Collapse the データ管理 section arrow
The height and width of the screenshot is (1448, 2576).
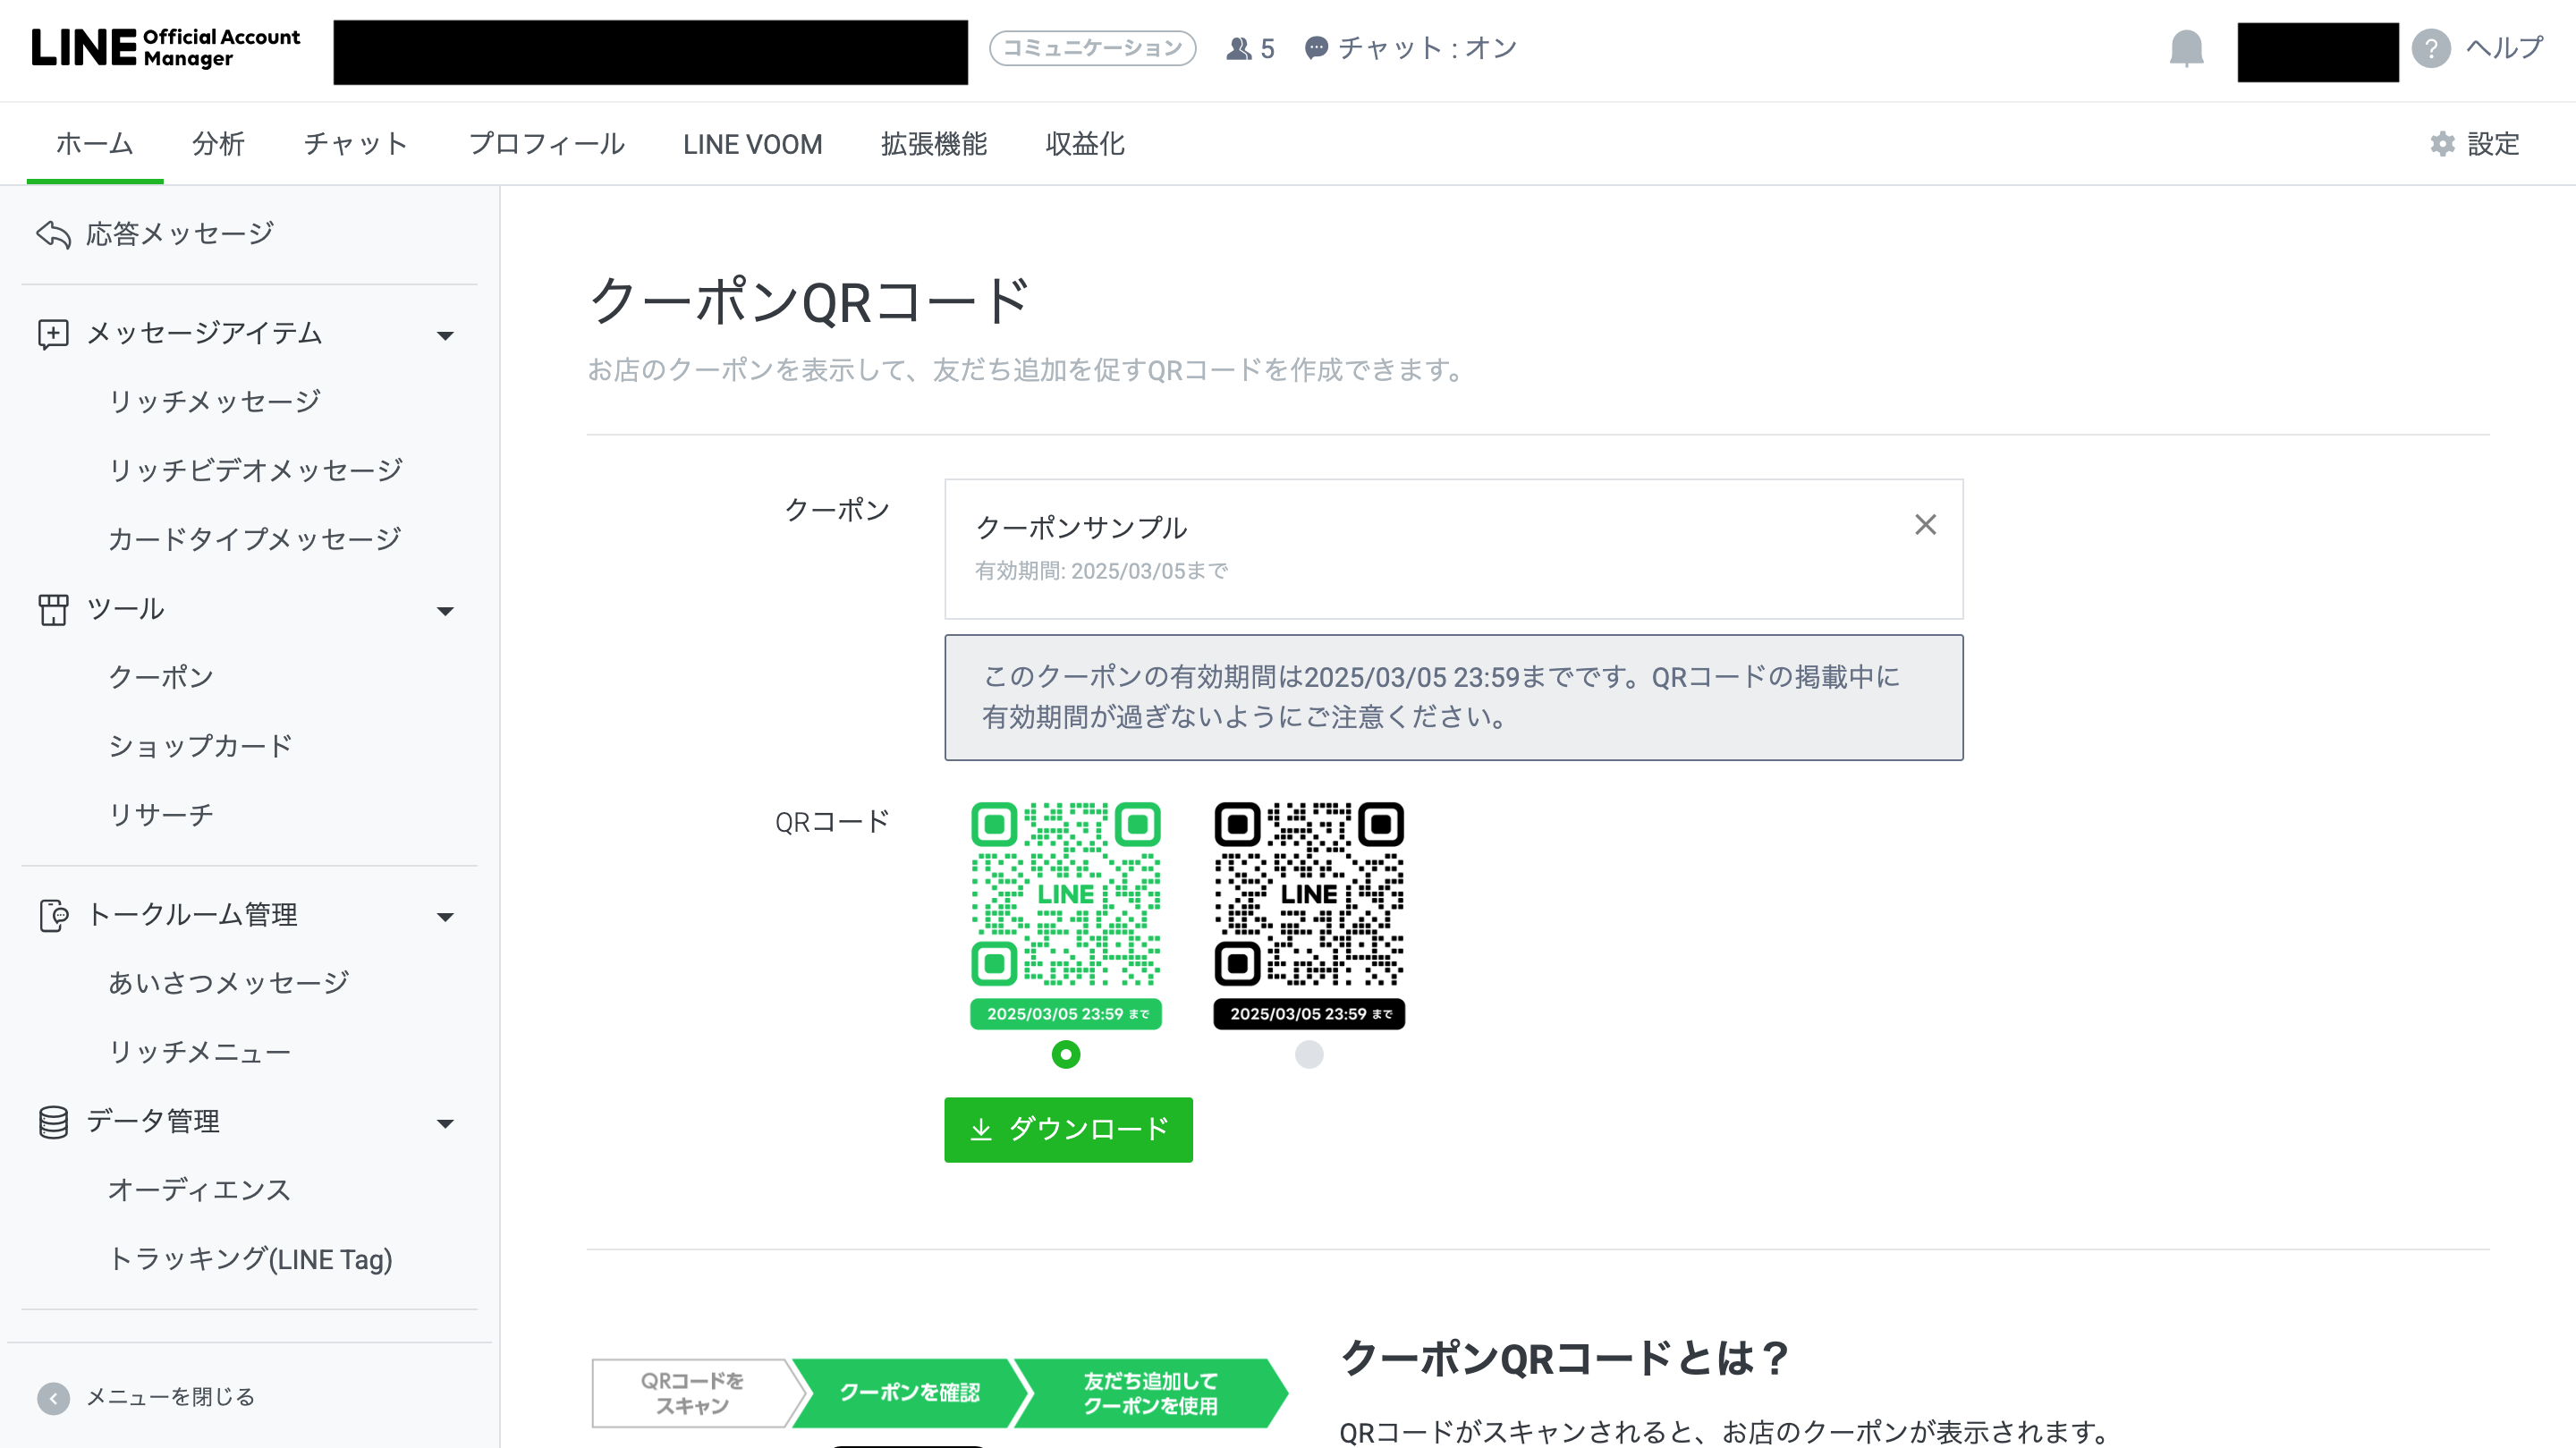pyautogui.click(x=445, y=1123)
